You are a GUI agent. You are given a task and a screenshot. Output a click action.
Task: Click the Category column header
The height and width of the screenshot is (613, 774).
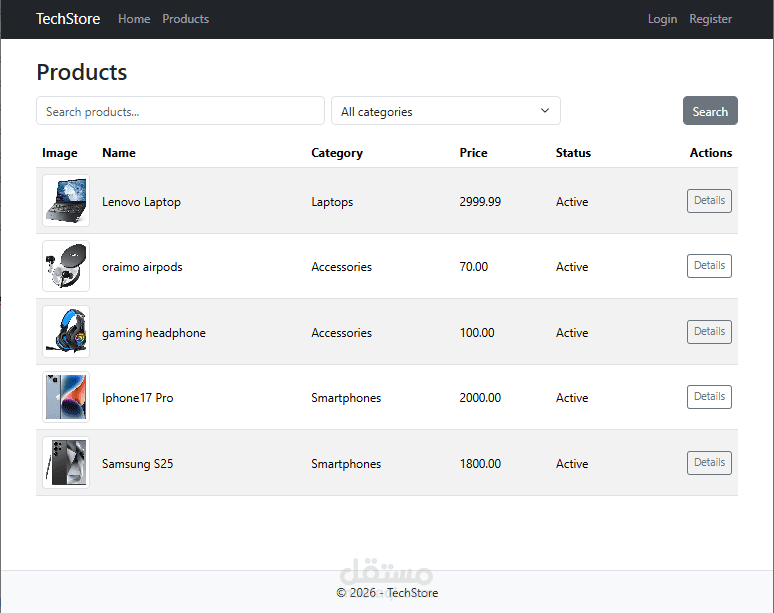[x=337, y=153]
